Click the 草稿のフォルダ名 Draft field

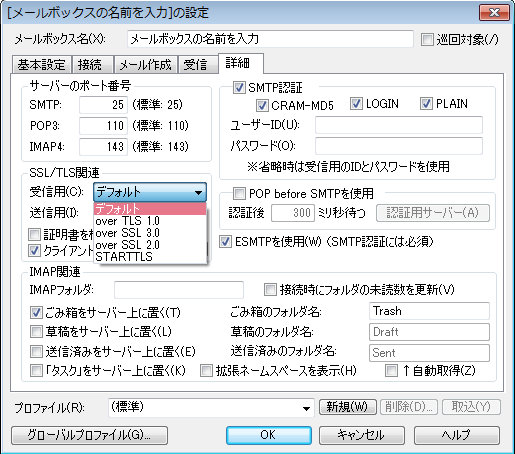point(429,332)
